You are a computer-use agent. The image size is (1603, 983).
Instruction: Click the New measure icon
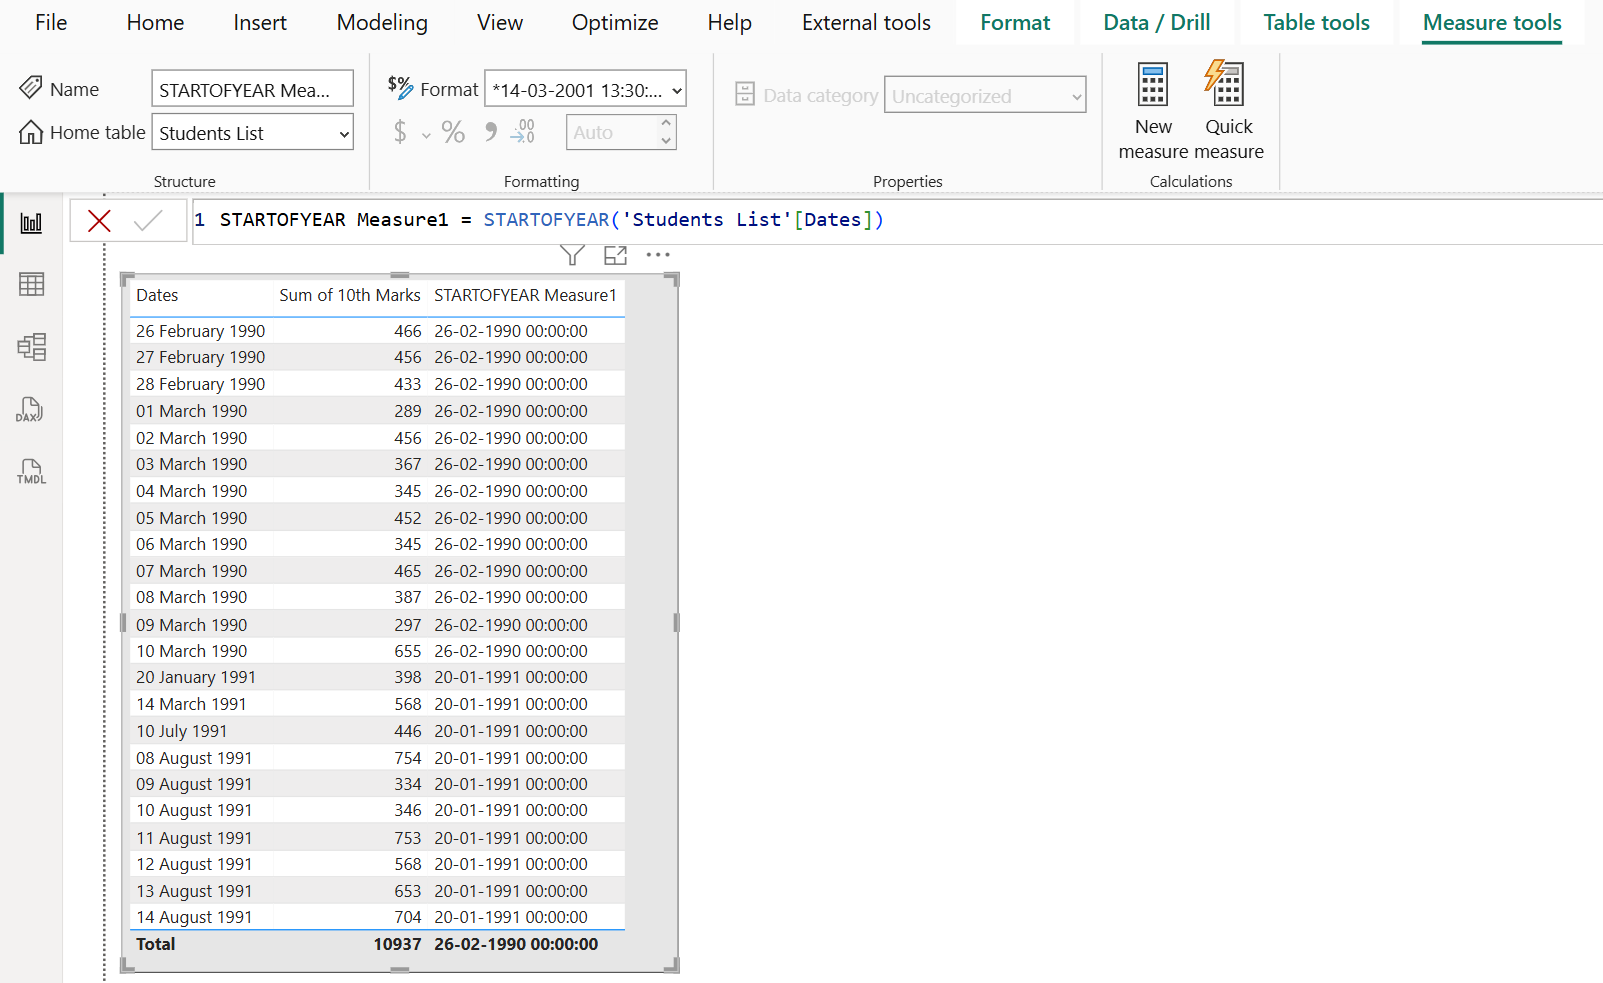click(x=1153, y=86)
